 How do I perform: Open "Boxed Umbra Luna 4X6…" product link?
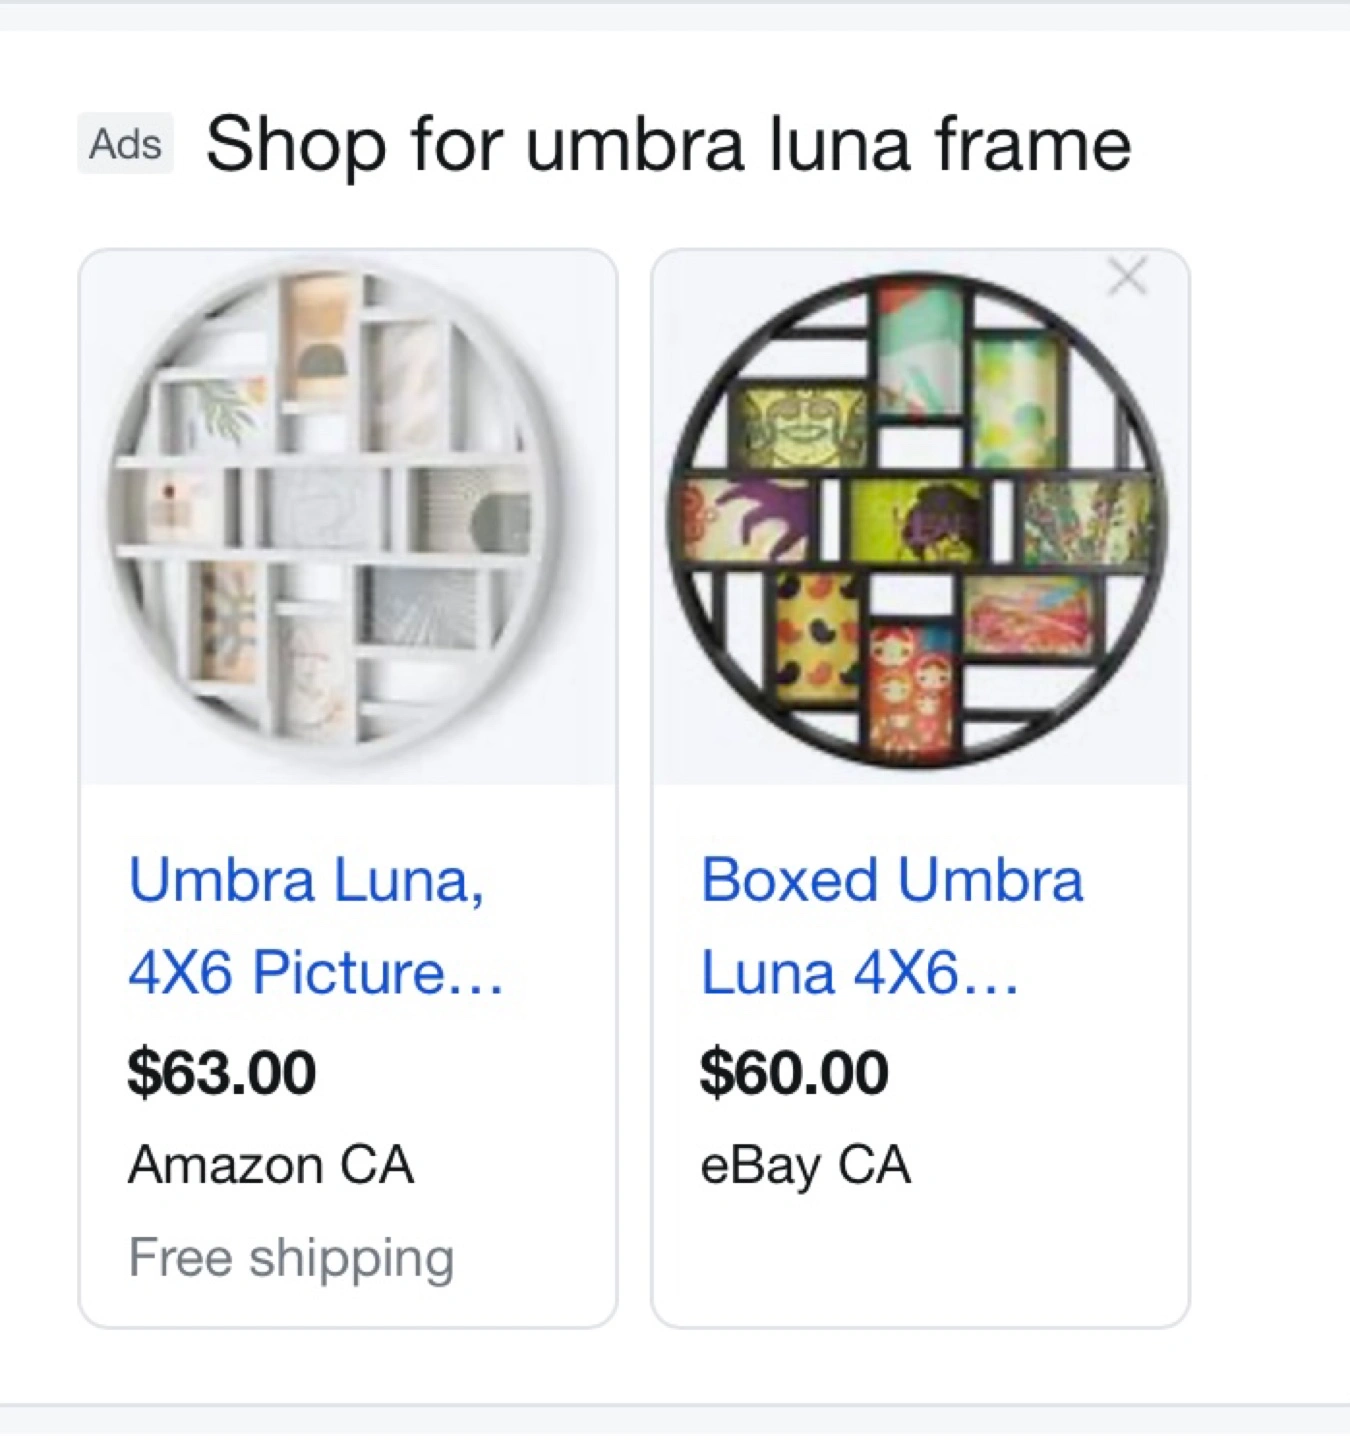(891, 926)
